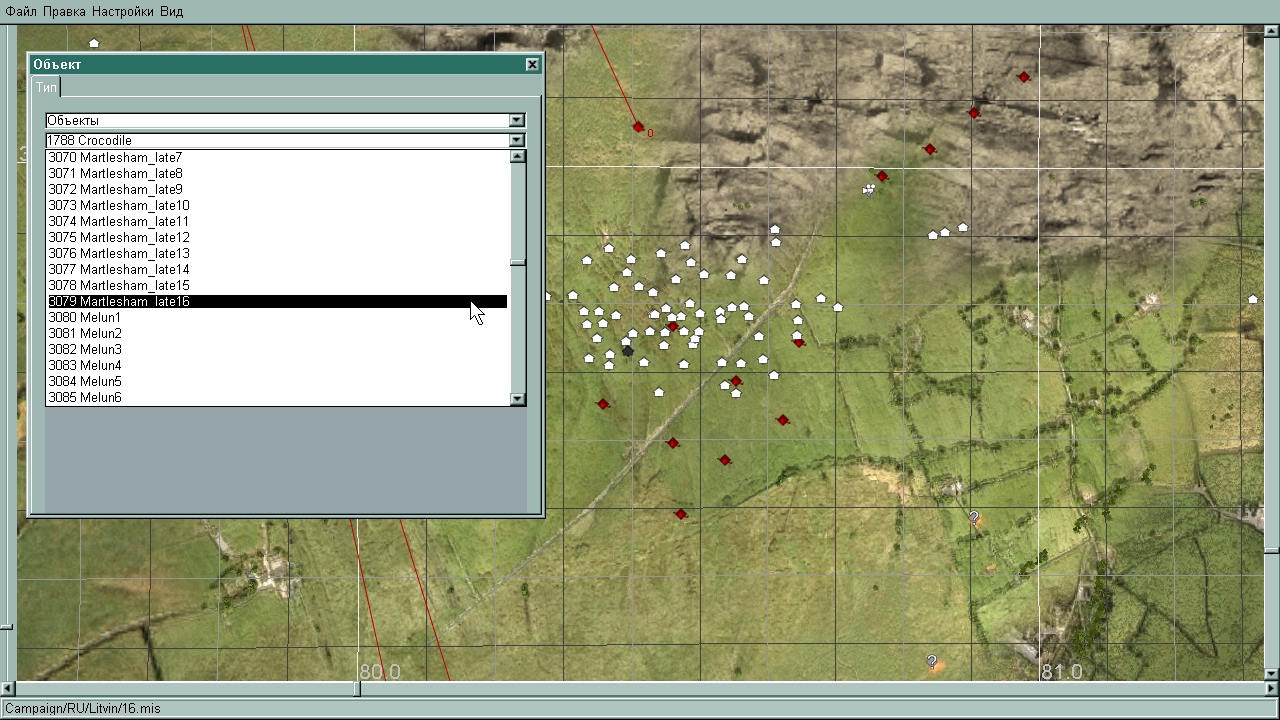Click the white house icon at far right edge
This screenshot has width=1280, height=720.
pos(1252,299)
